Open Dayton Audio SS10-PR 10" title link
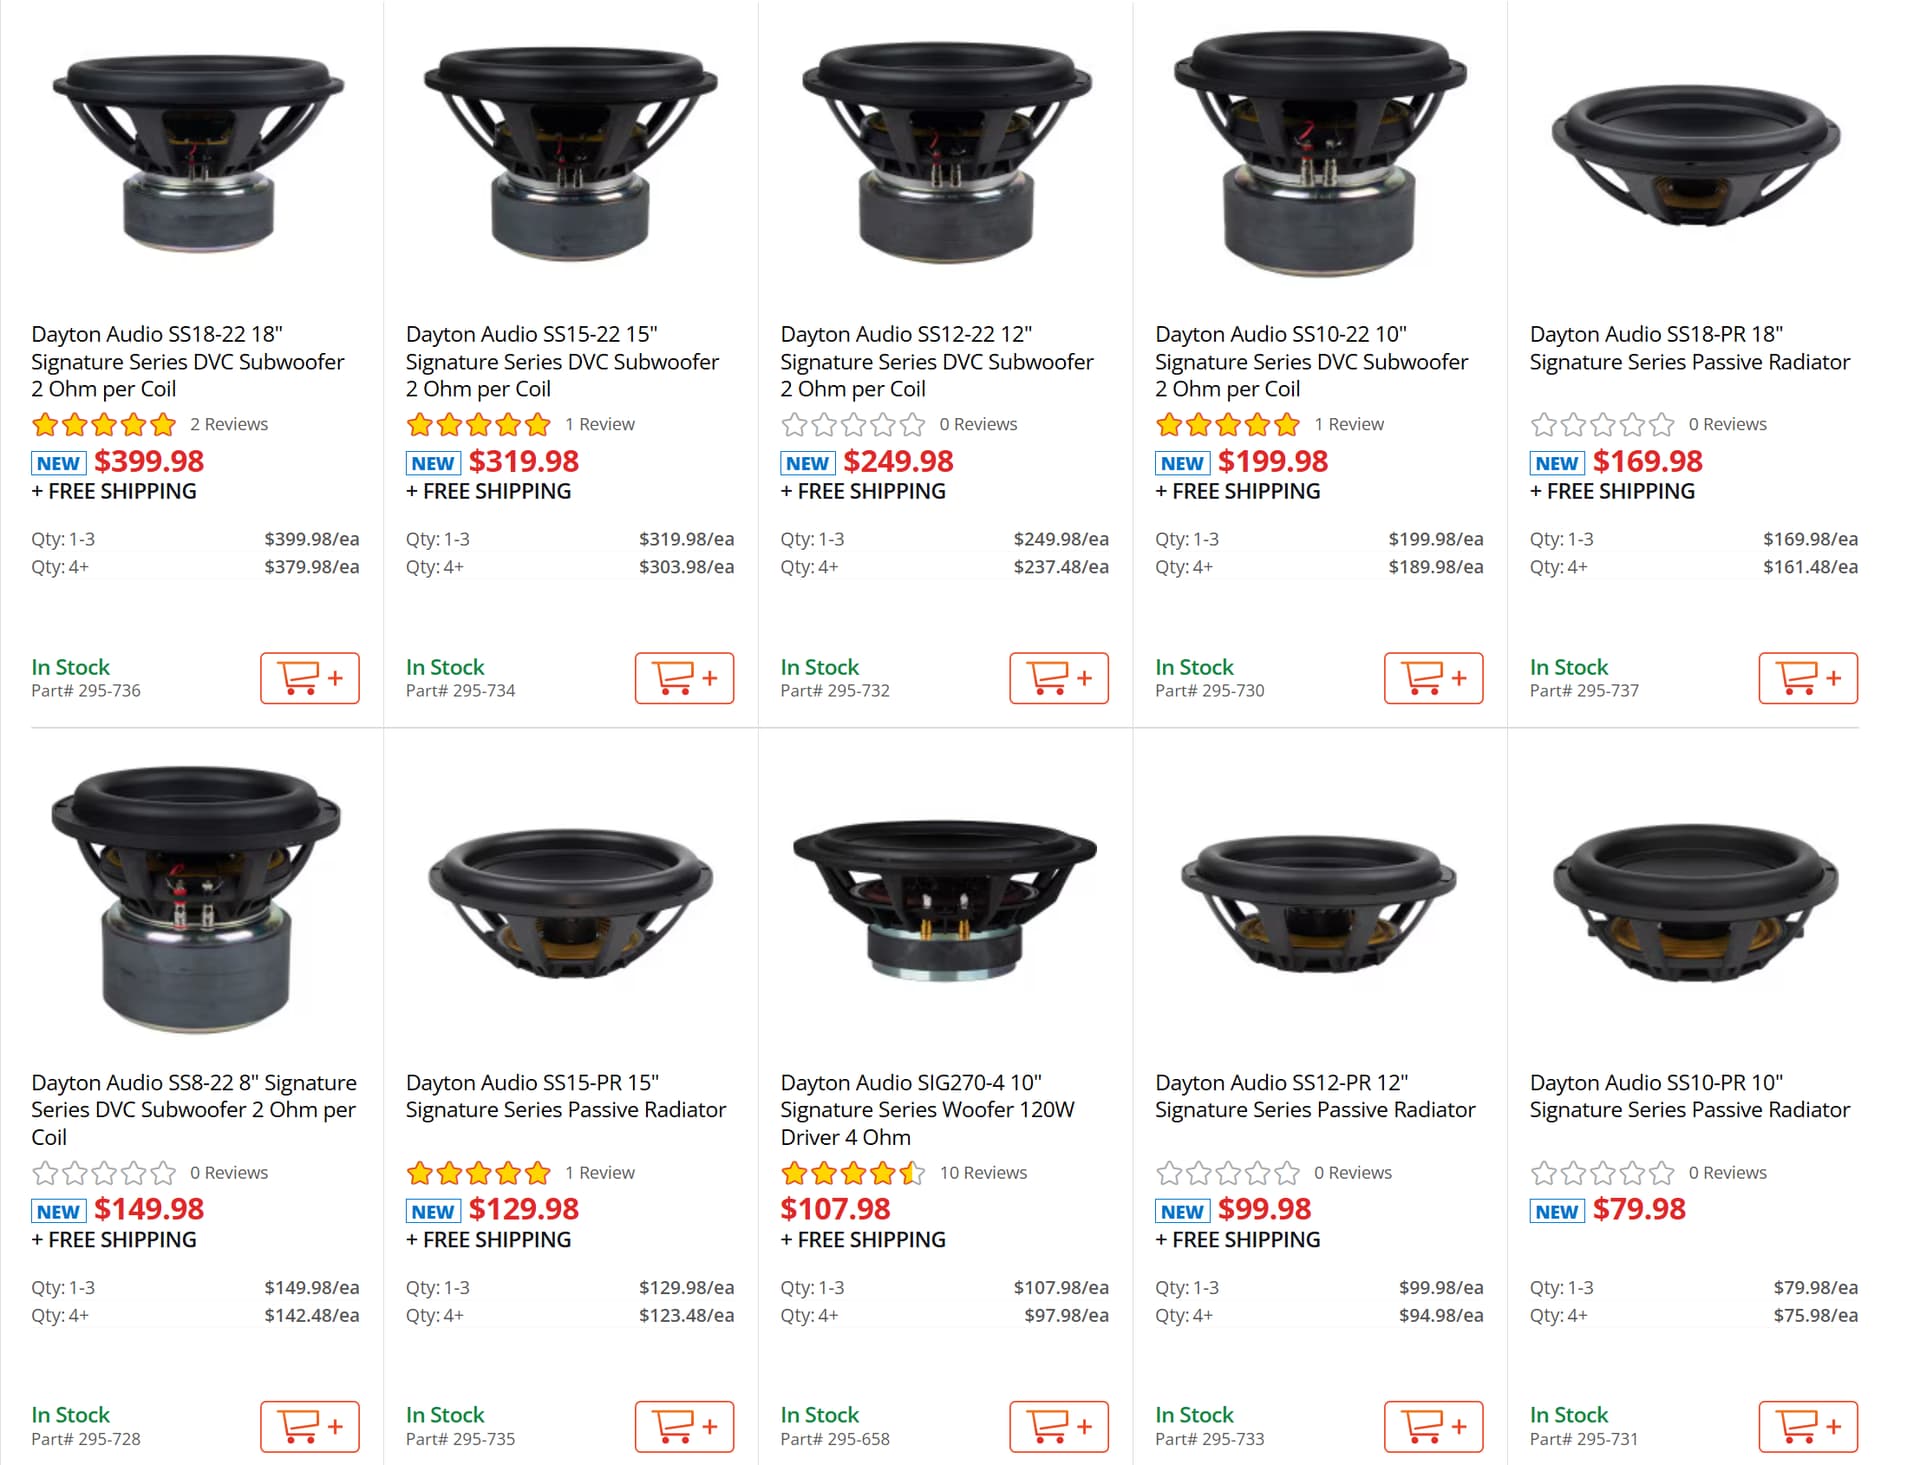Screen dimensions: 1920x1465 pyautogui.click(x=1689, y=1096)
